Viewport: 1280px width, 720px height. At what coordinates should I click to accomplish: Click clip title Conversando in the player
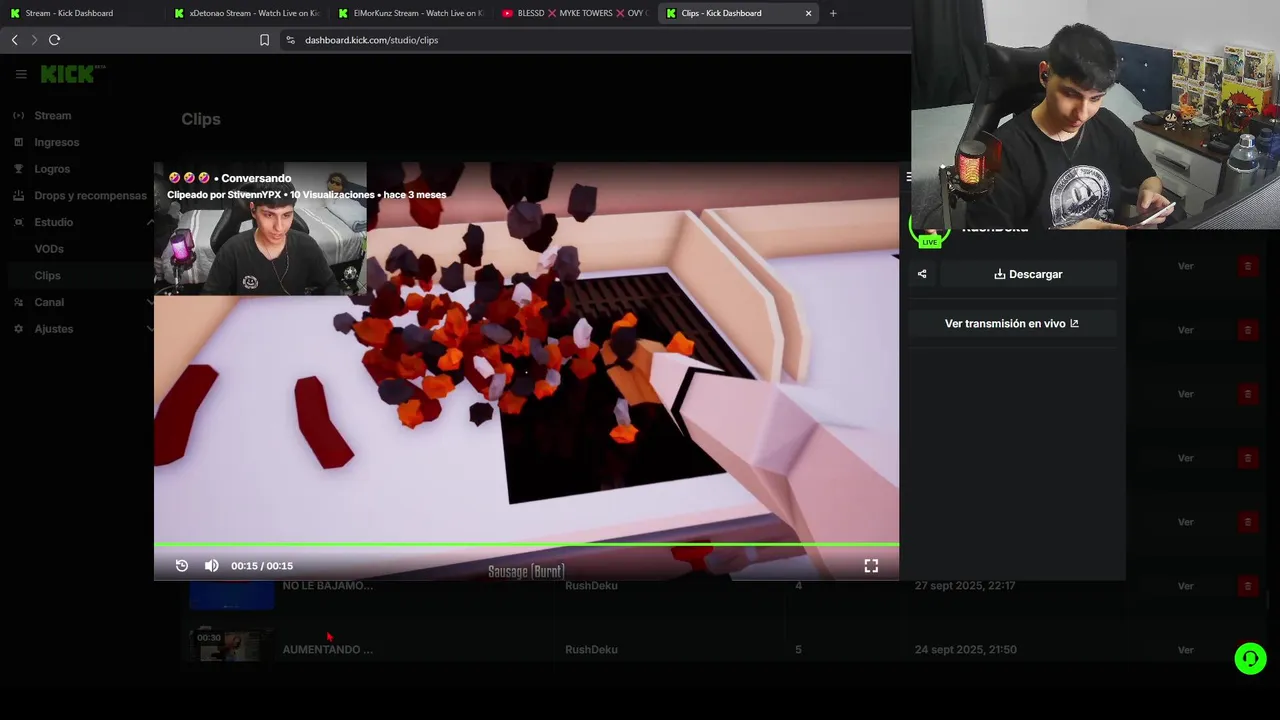click(x=256, y=178)
